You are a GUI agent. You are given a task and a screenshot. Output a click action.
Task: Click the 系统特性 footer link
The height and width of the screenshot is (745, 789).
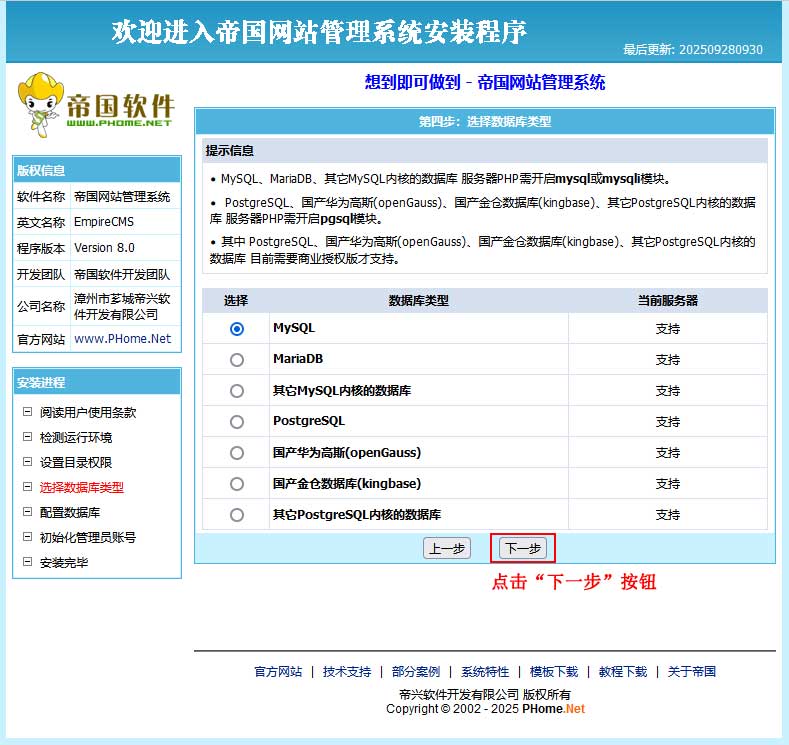coord(485,672)
